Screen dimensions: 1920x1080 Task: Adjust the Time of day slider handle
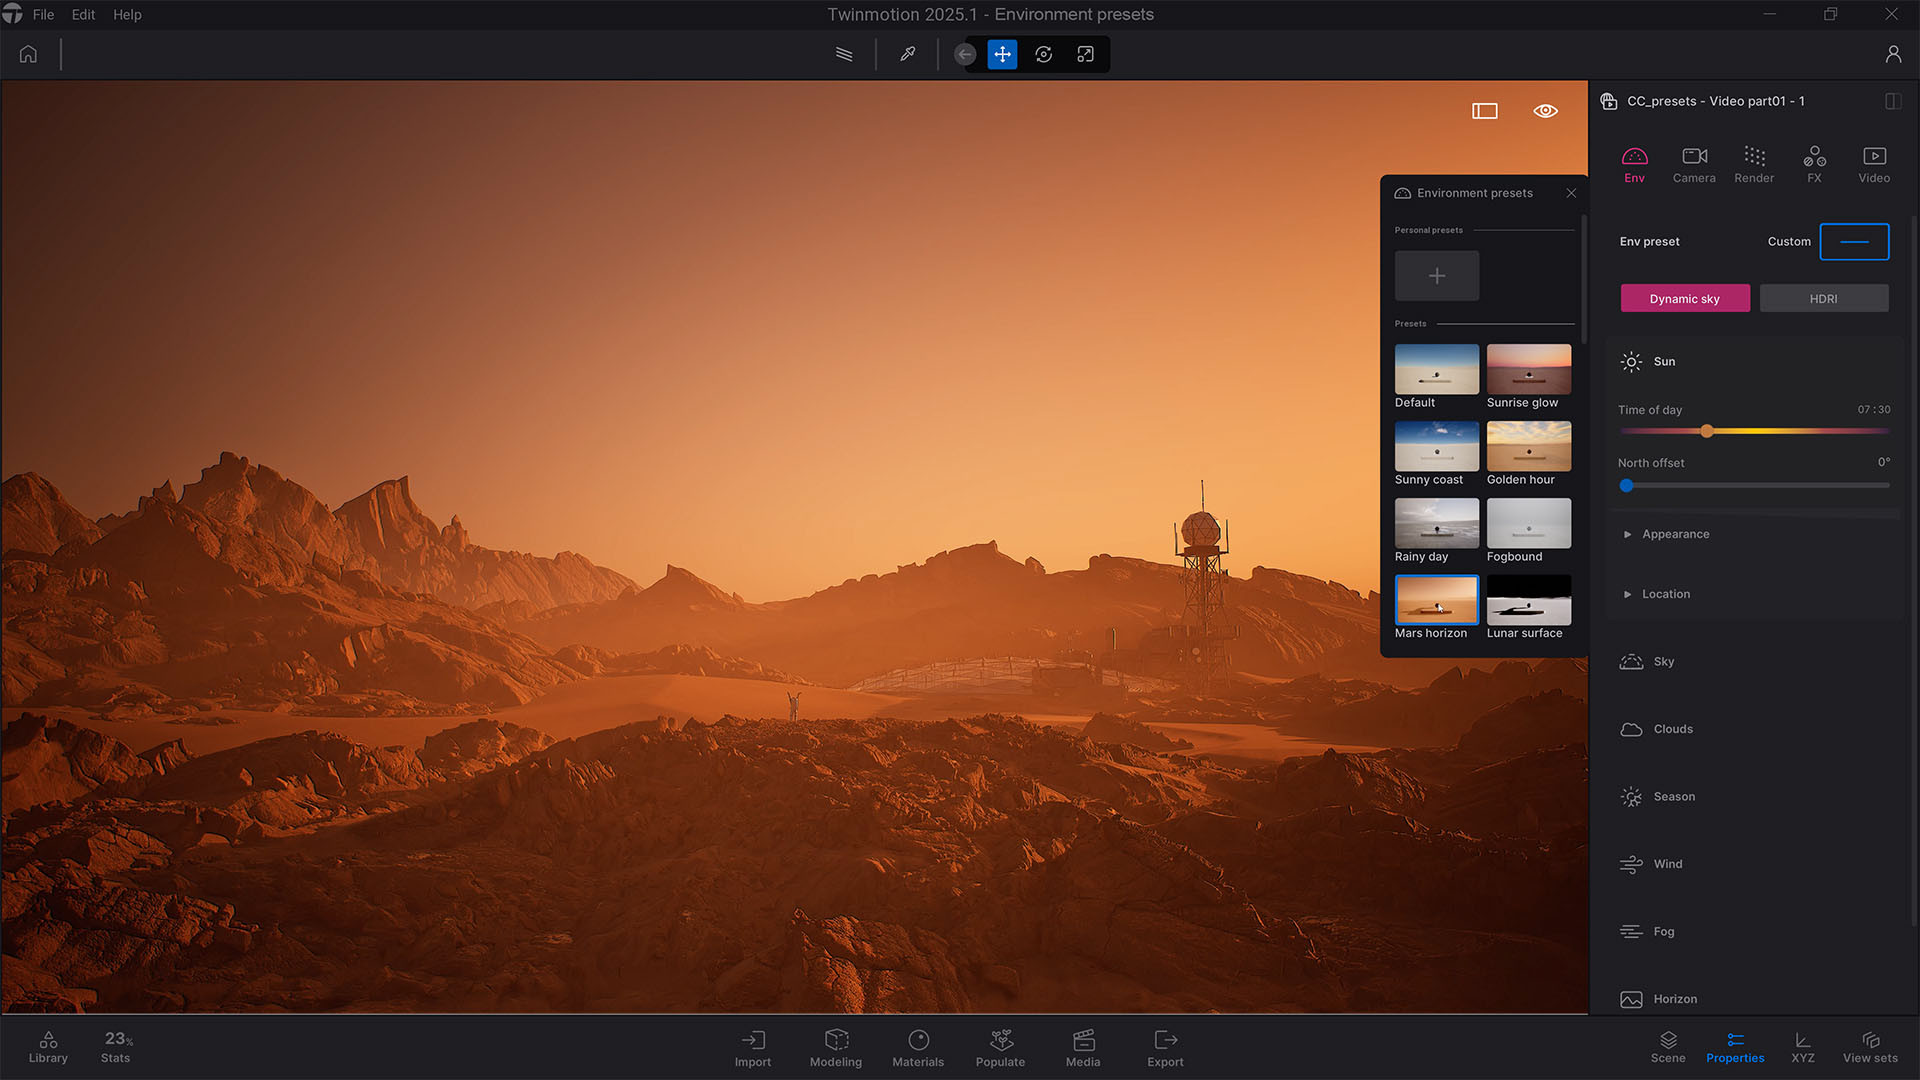pos(1707,431)
